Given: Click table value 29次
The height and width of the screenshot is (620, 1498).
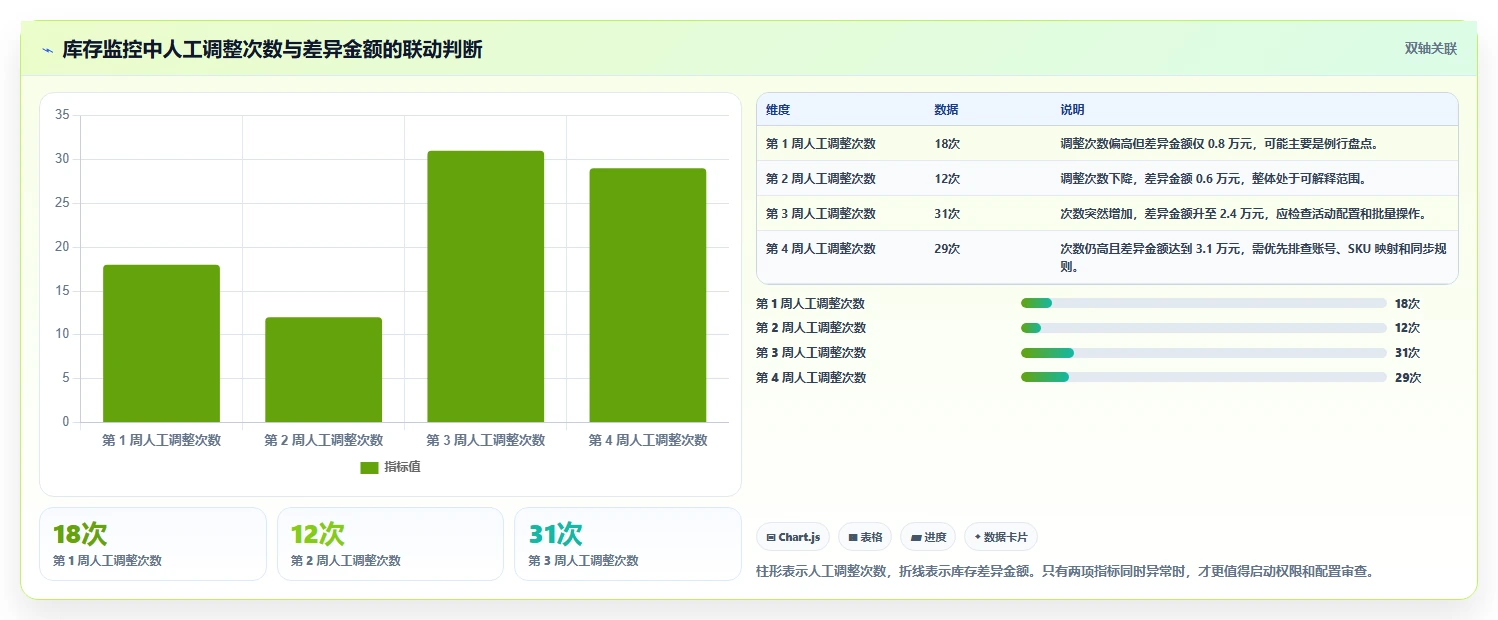Looking at the screenshot, I should tap(947, 249).
